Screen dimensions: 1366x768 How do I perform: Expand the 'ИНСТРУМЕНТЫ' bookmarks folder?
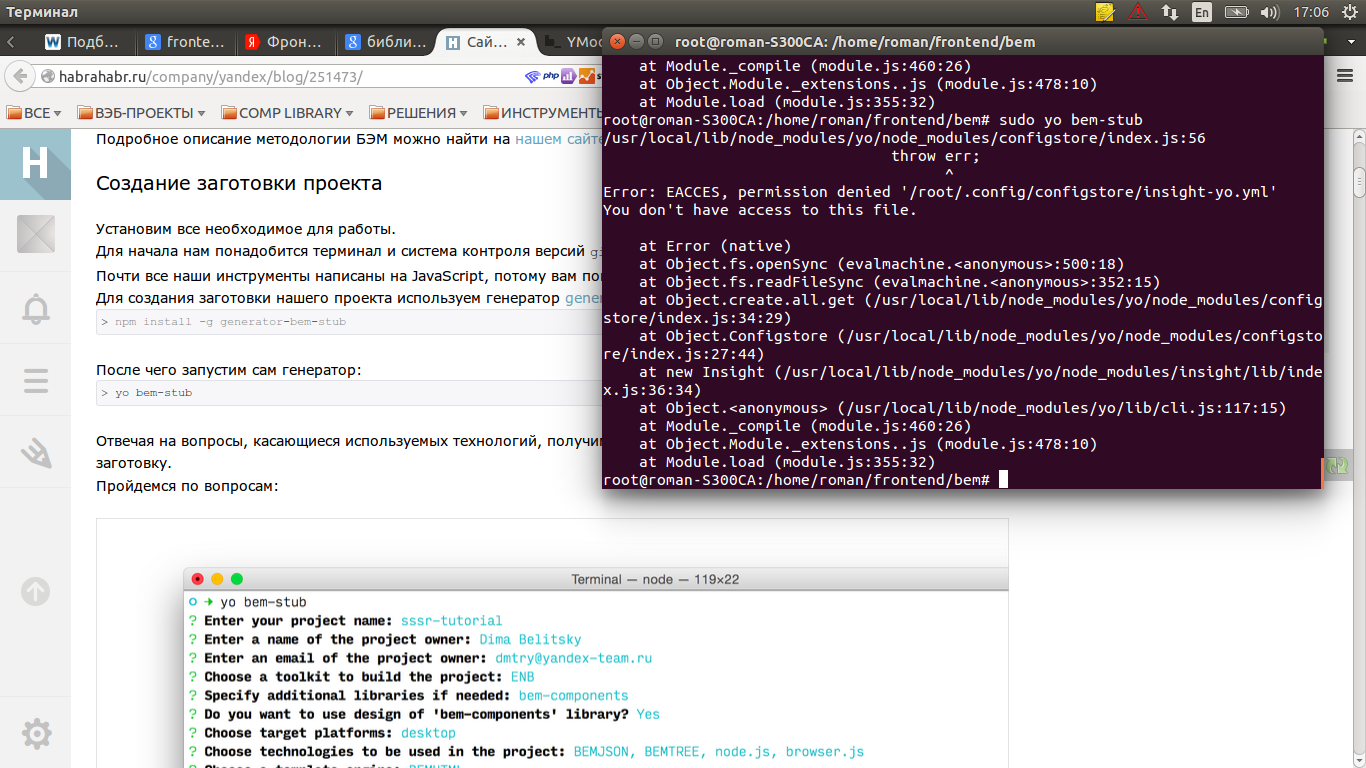543,113
